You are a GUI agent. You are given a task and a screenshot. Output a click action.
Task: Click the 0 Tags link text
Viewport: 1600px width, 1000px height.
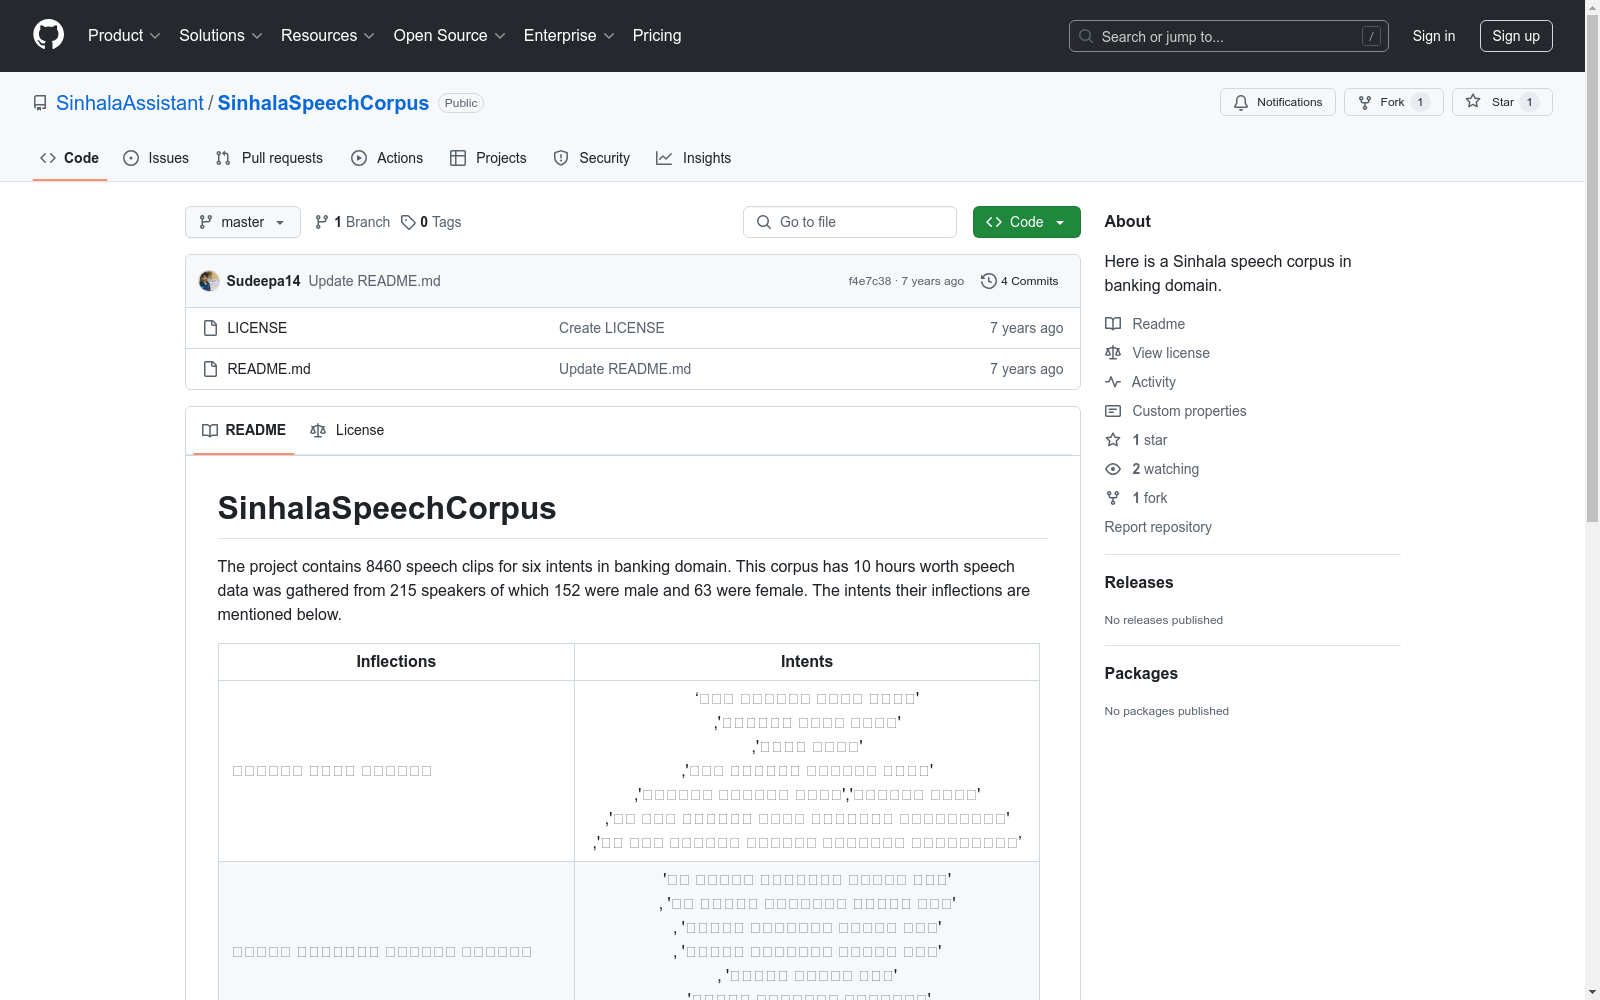tap(440, 222)
